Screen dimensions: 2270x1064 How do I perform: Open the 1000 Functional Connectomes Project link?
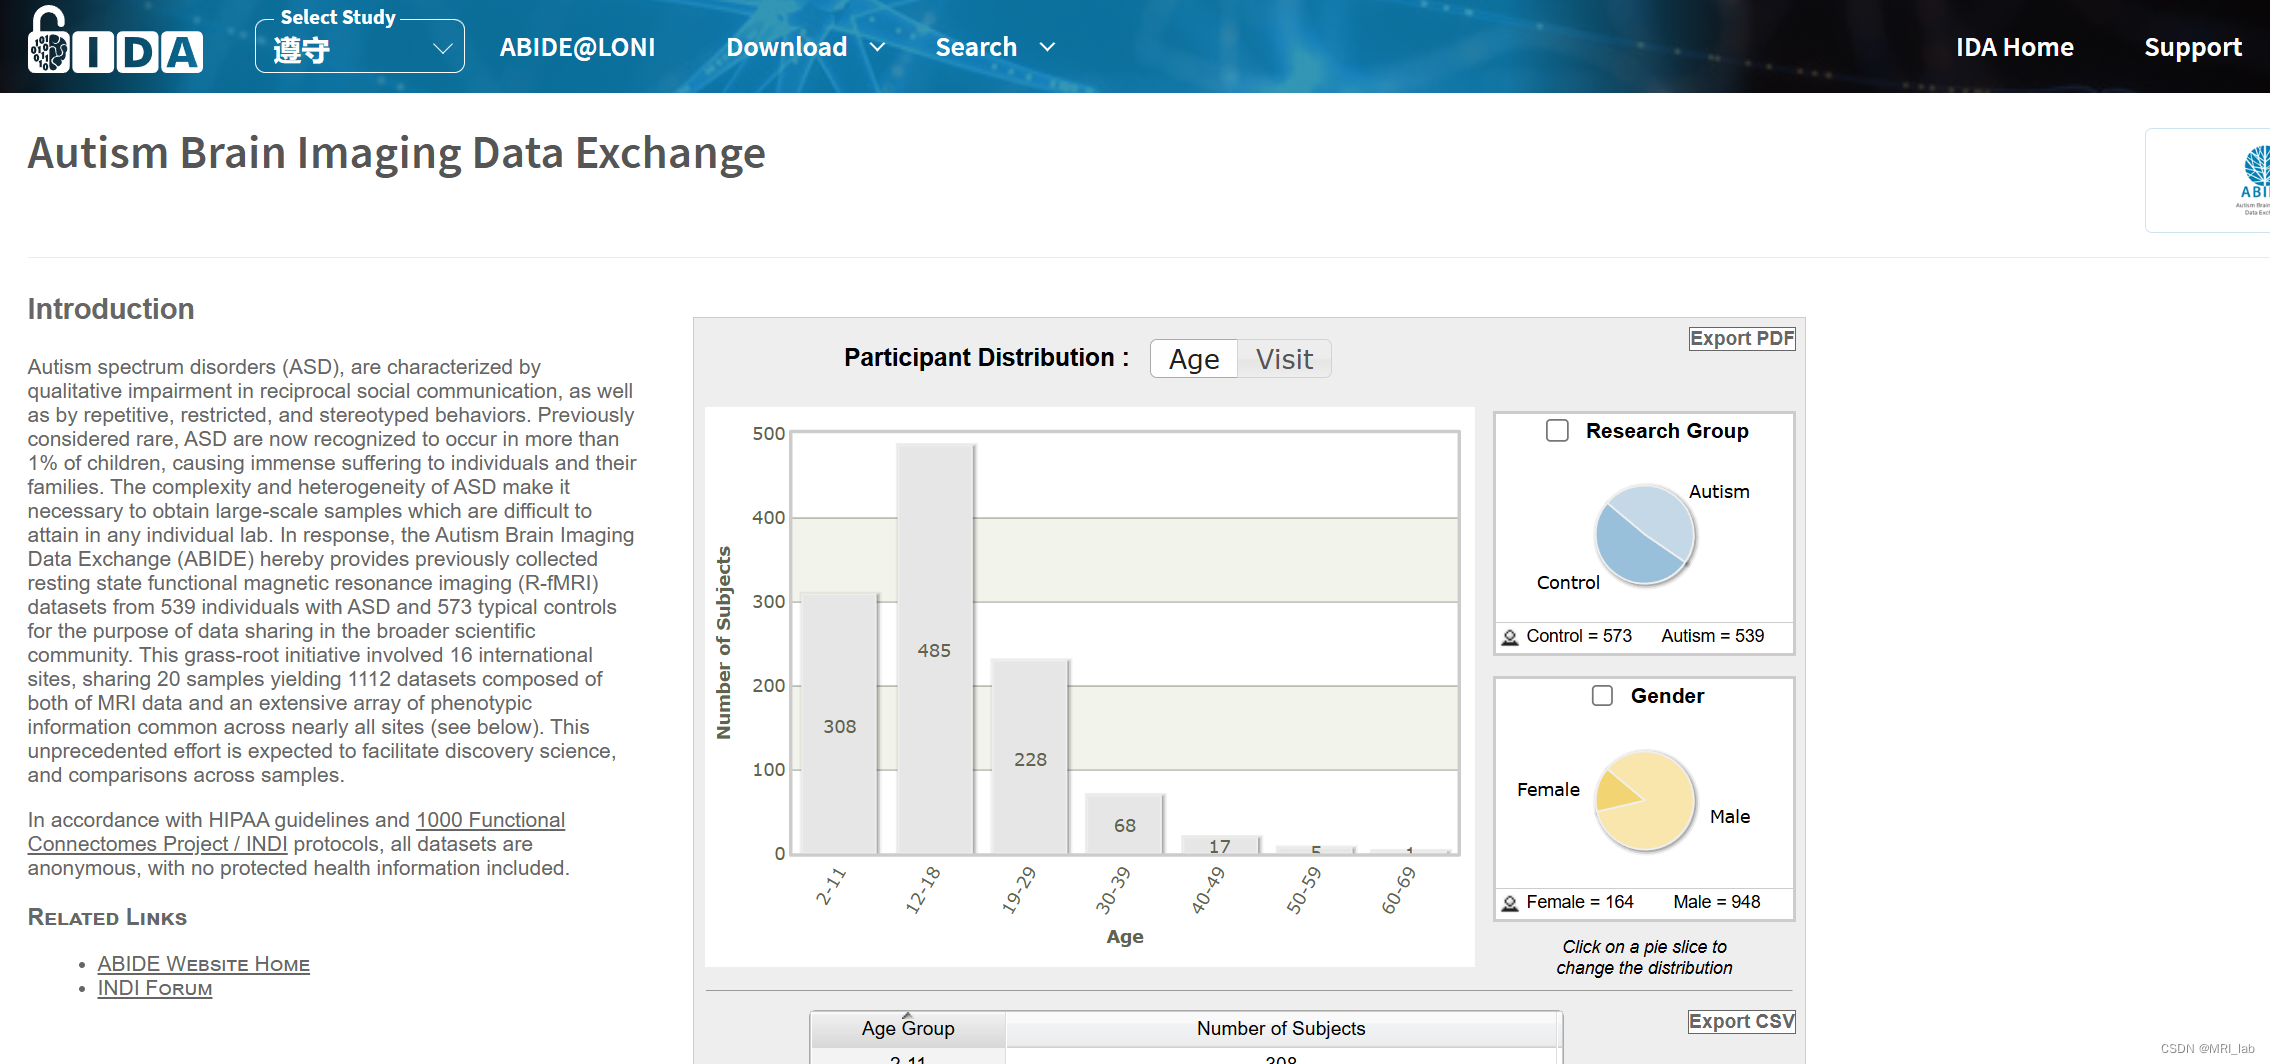click(296, 832)
